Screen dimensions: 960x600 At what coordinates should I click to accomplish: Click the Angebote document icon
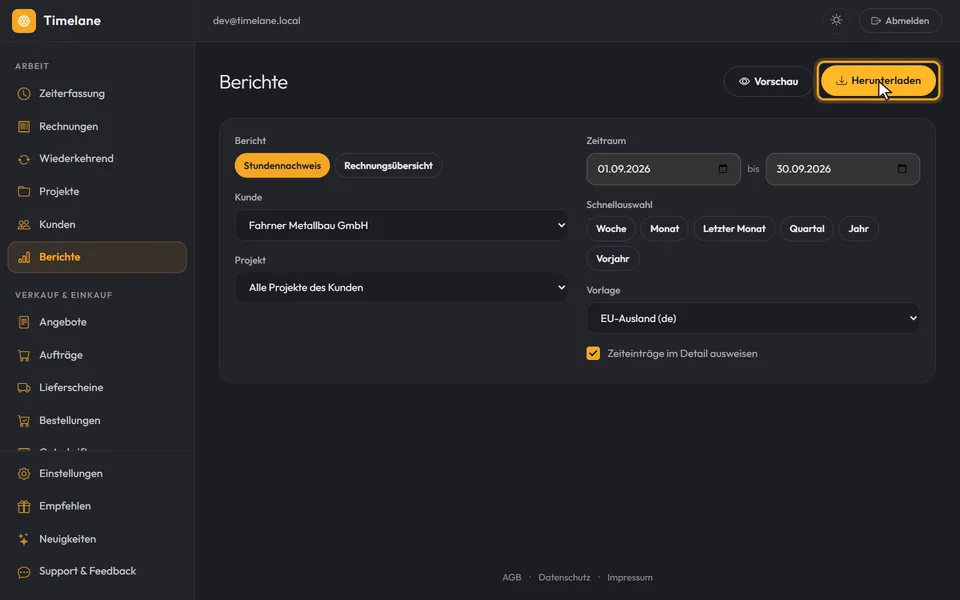[24, 322]
